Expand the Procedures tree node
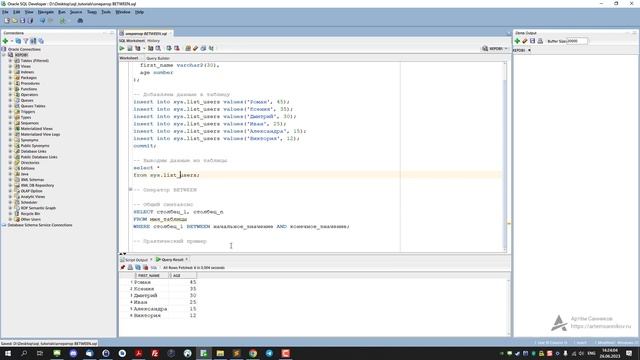 (x=10, y=83)
